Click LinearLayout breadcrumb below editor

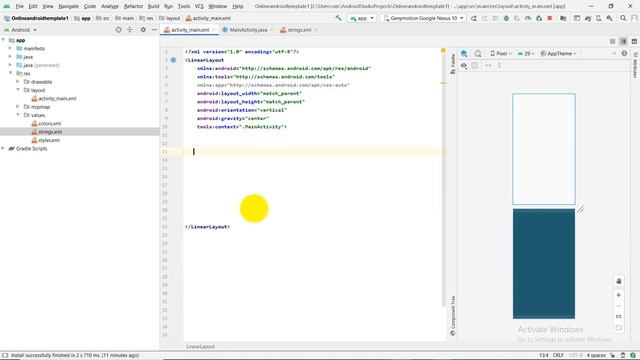coord(200,347)
